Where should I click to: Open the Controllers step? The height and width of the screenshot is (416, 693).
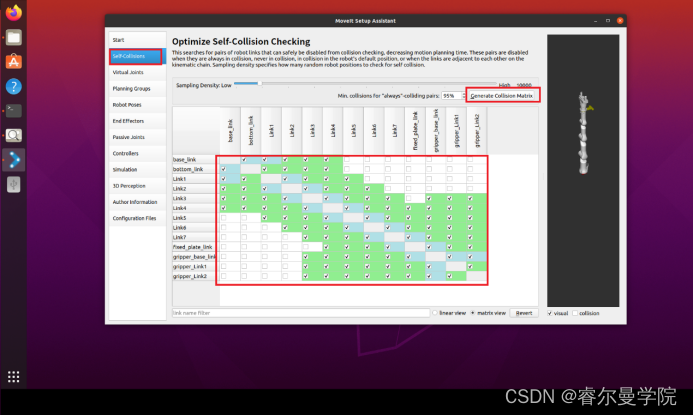137,153
